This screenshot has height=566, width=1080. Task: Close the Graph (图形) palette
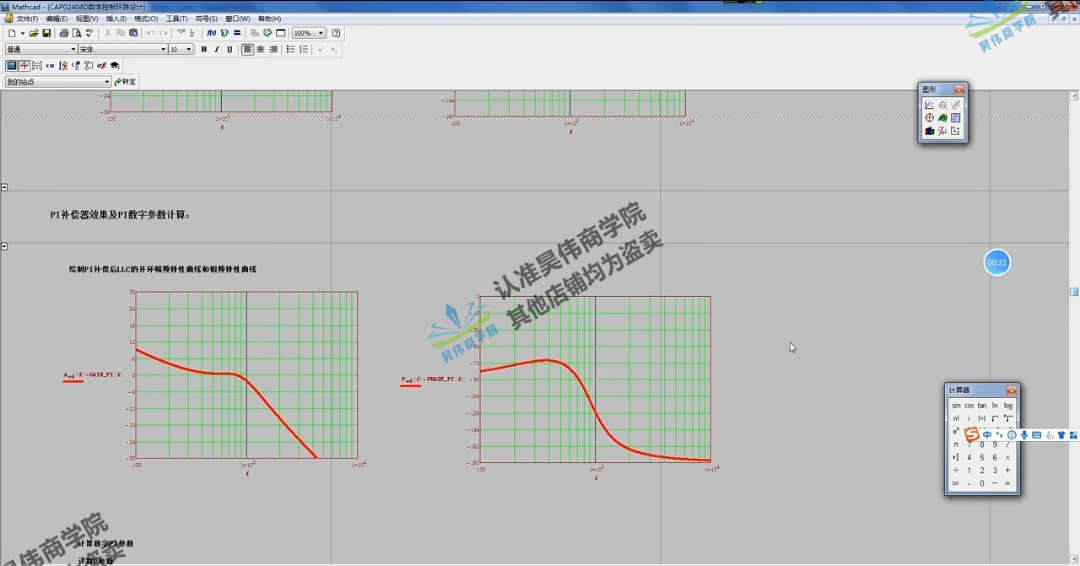click(958, 90)
